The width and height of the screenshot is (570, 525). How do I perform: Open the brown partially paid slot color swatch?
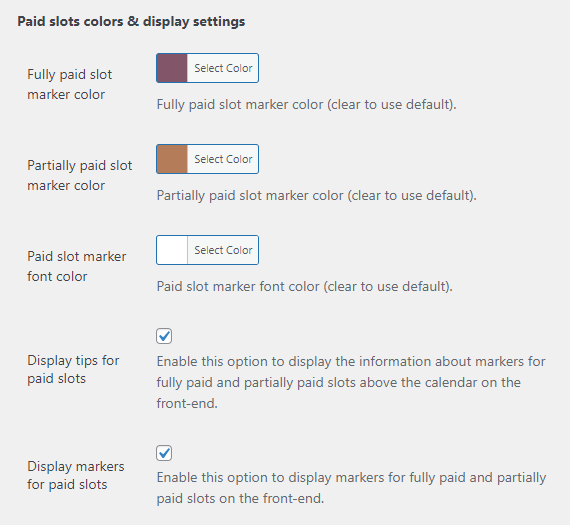(x=172, y=159)
